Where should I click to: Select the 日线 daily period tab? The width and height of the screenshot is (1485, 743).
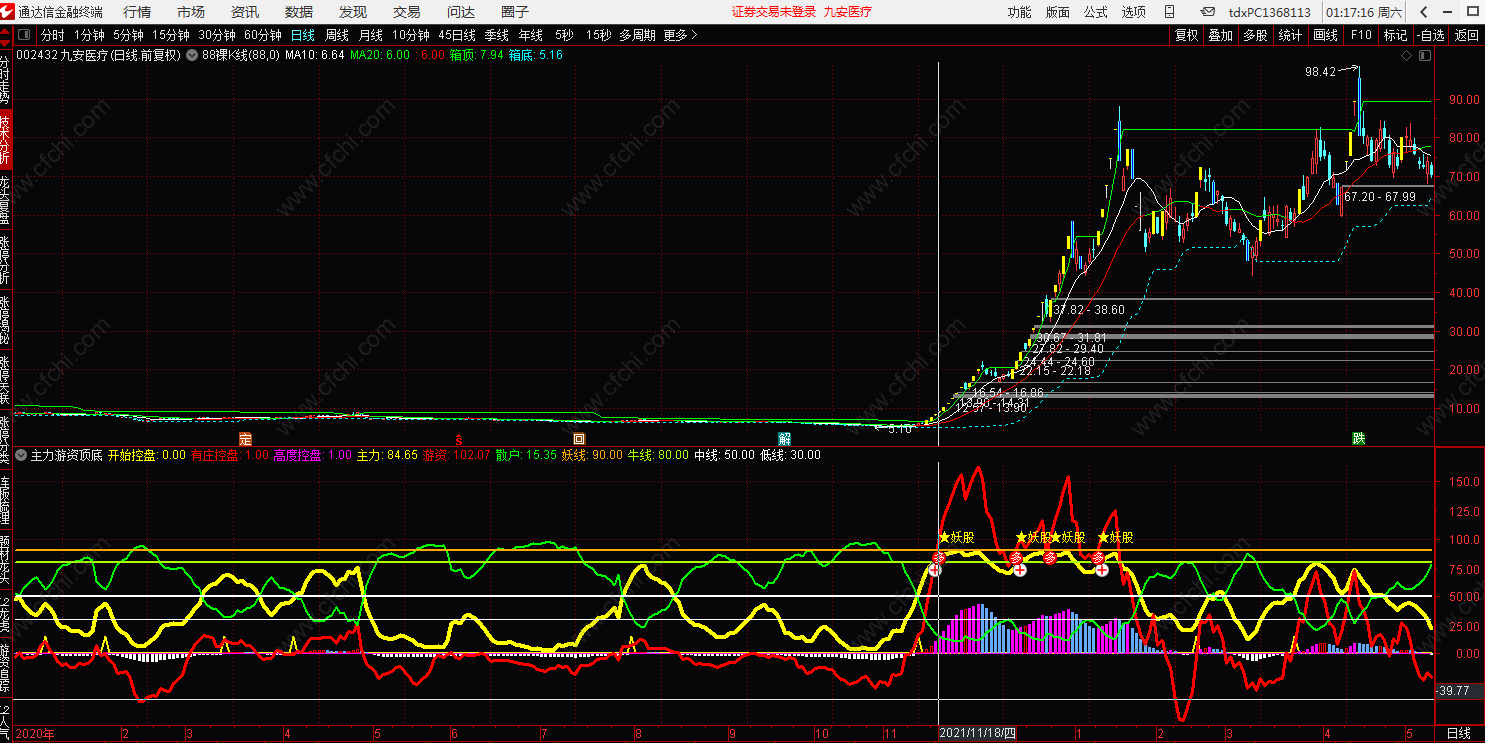tap(302, 35)
